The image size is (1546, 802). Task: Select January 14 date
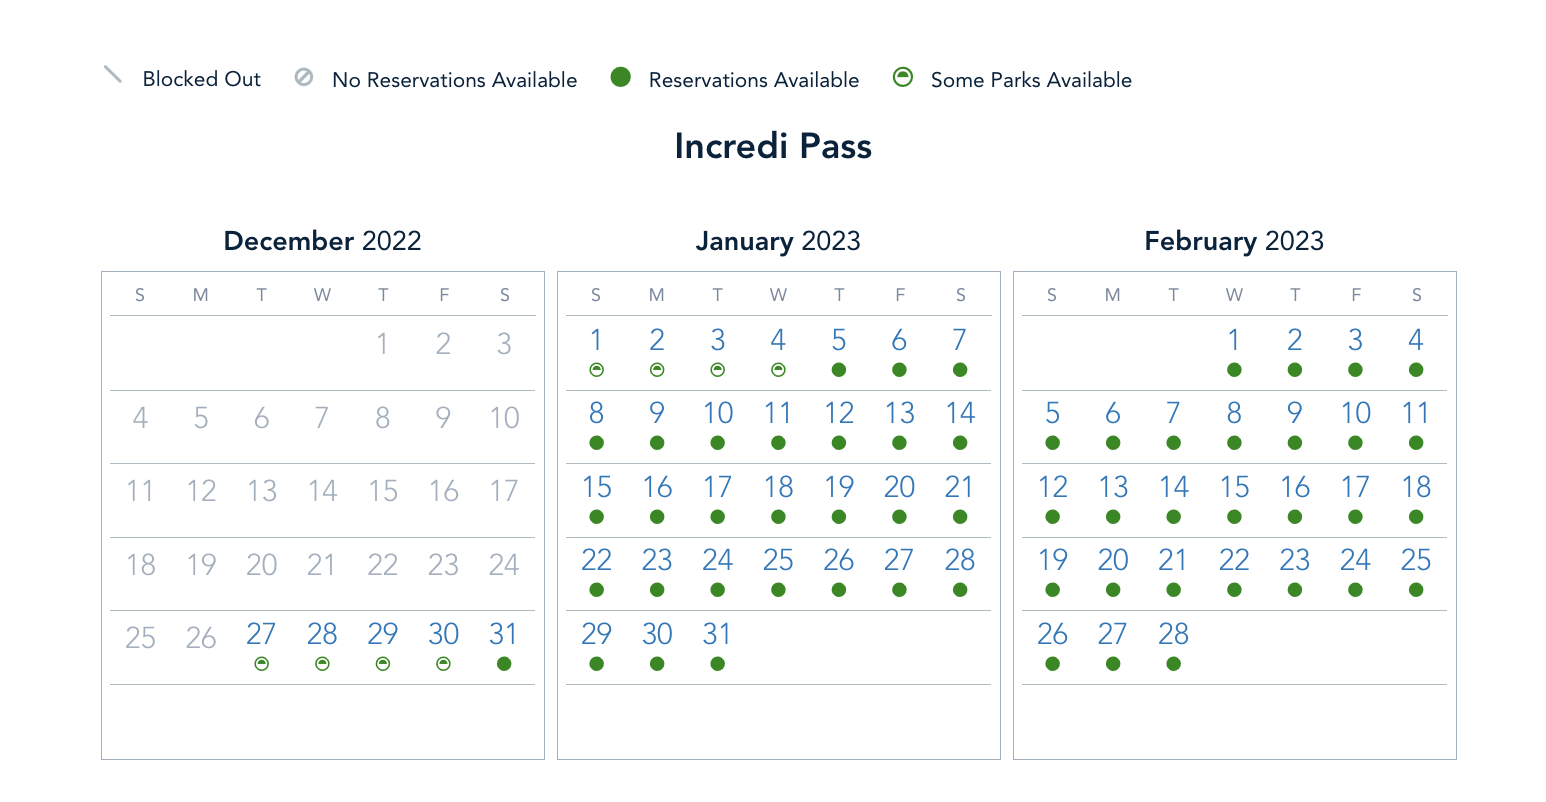960,414
